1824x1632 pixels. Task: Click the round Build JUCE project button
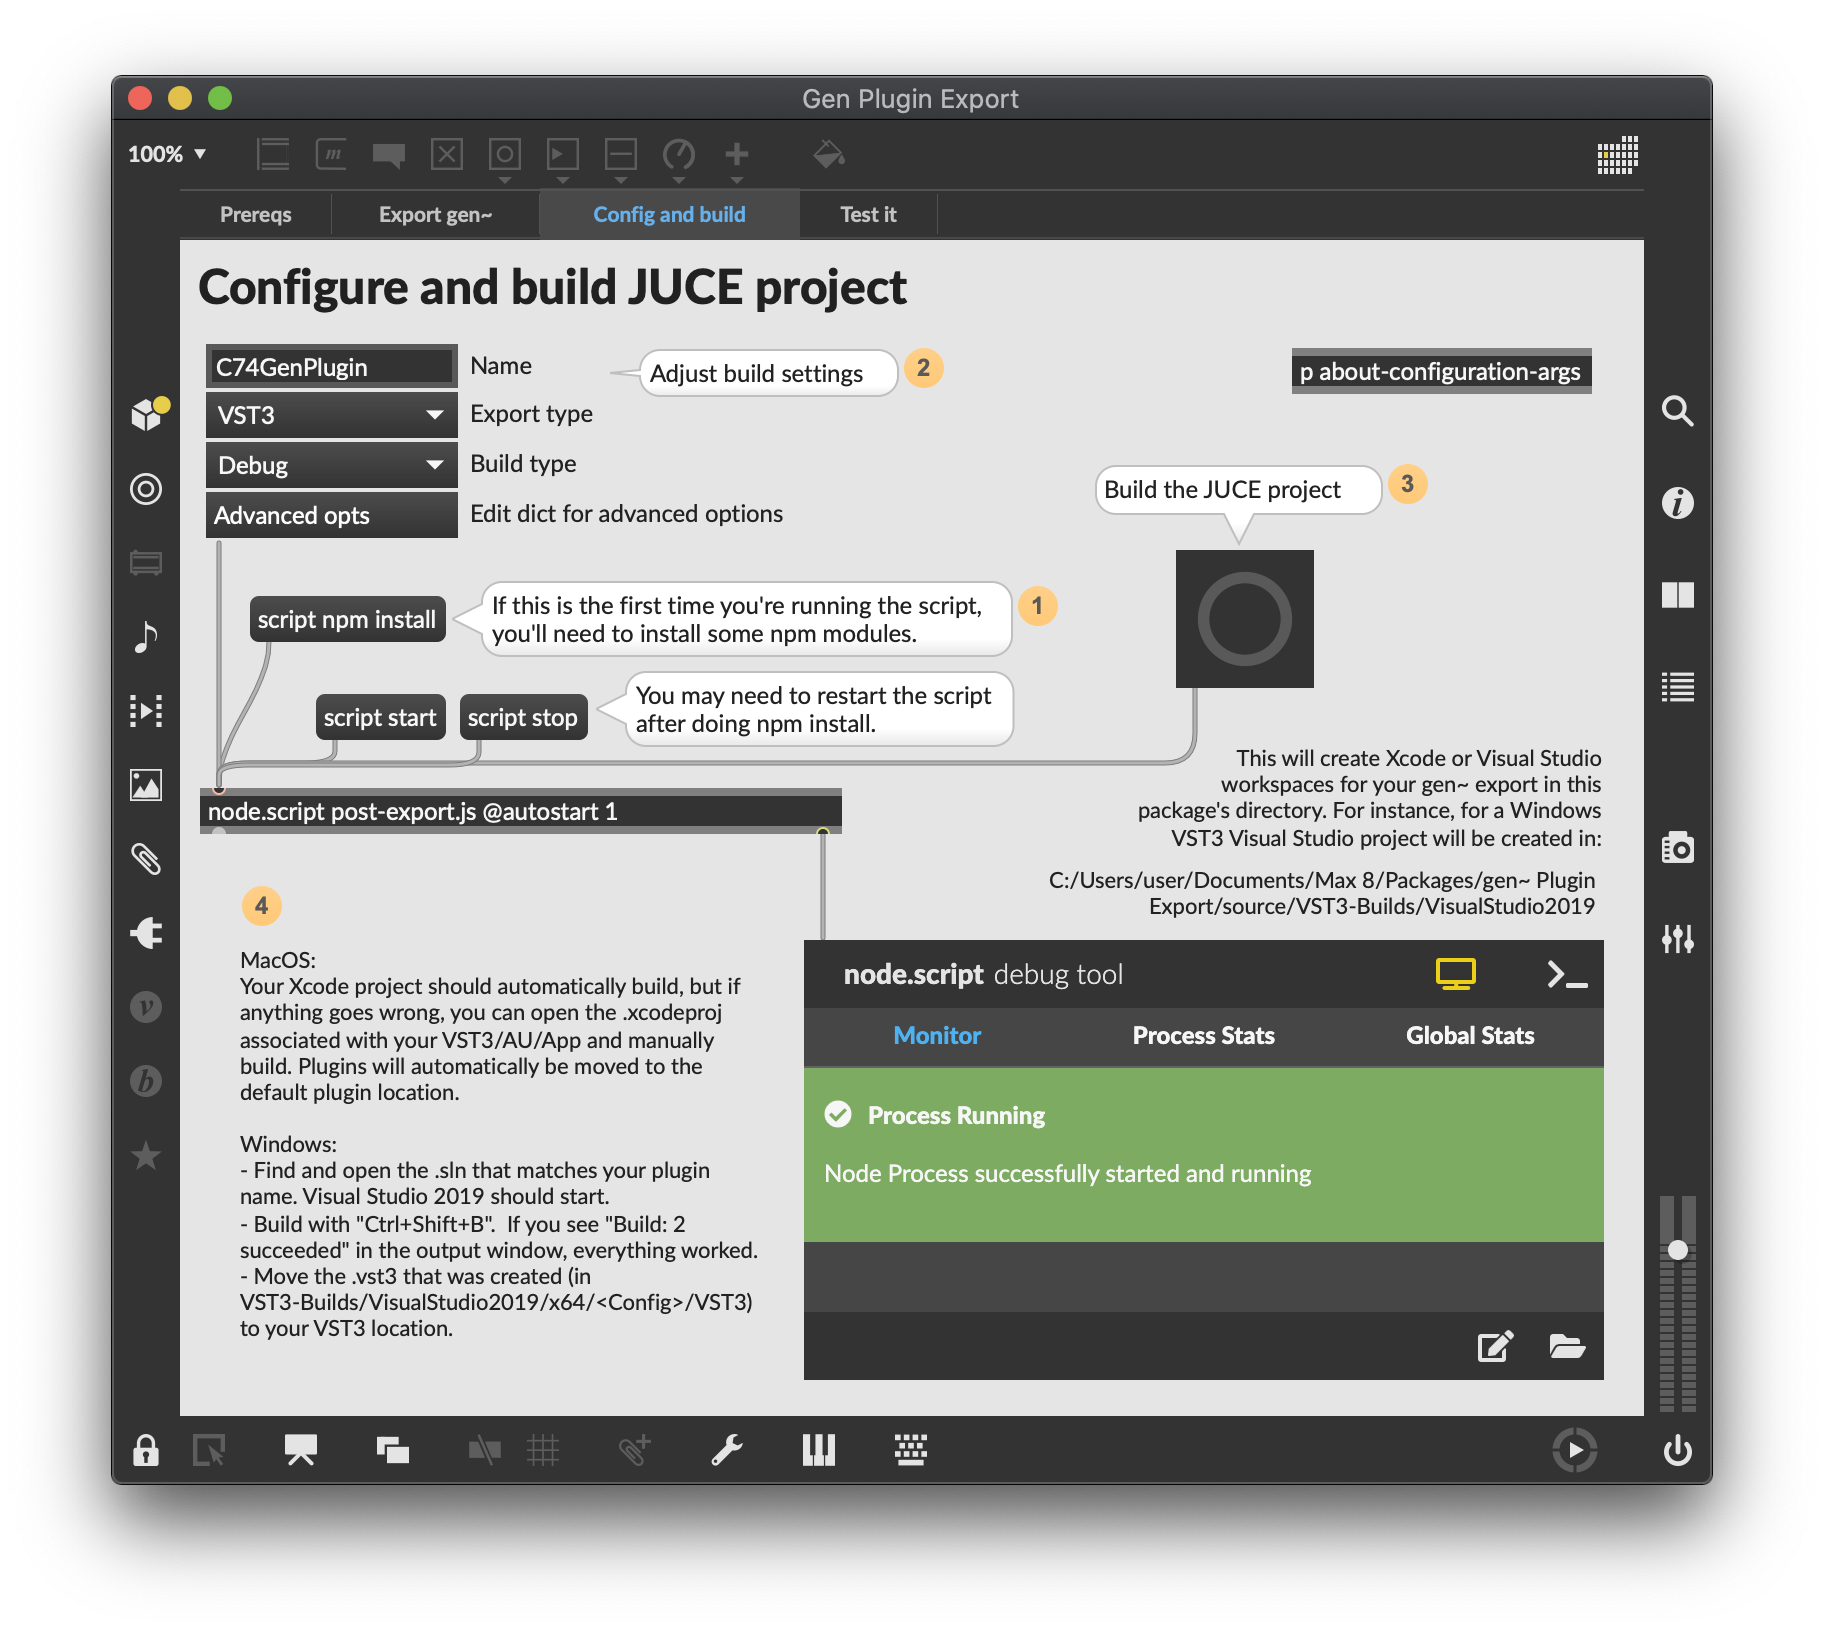point(1244,619)
